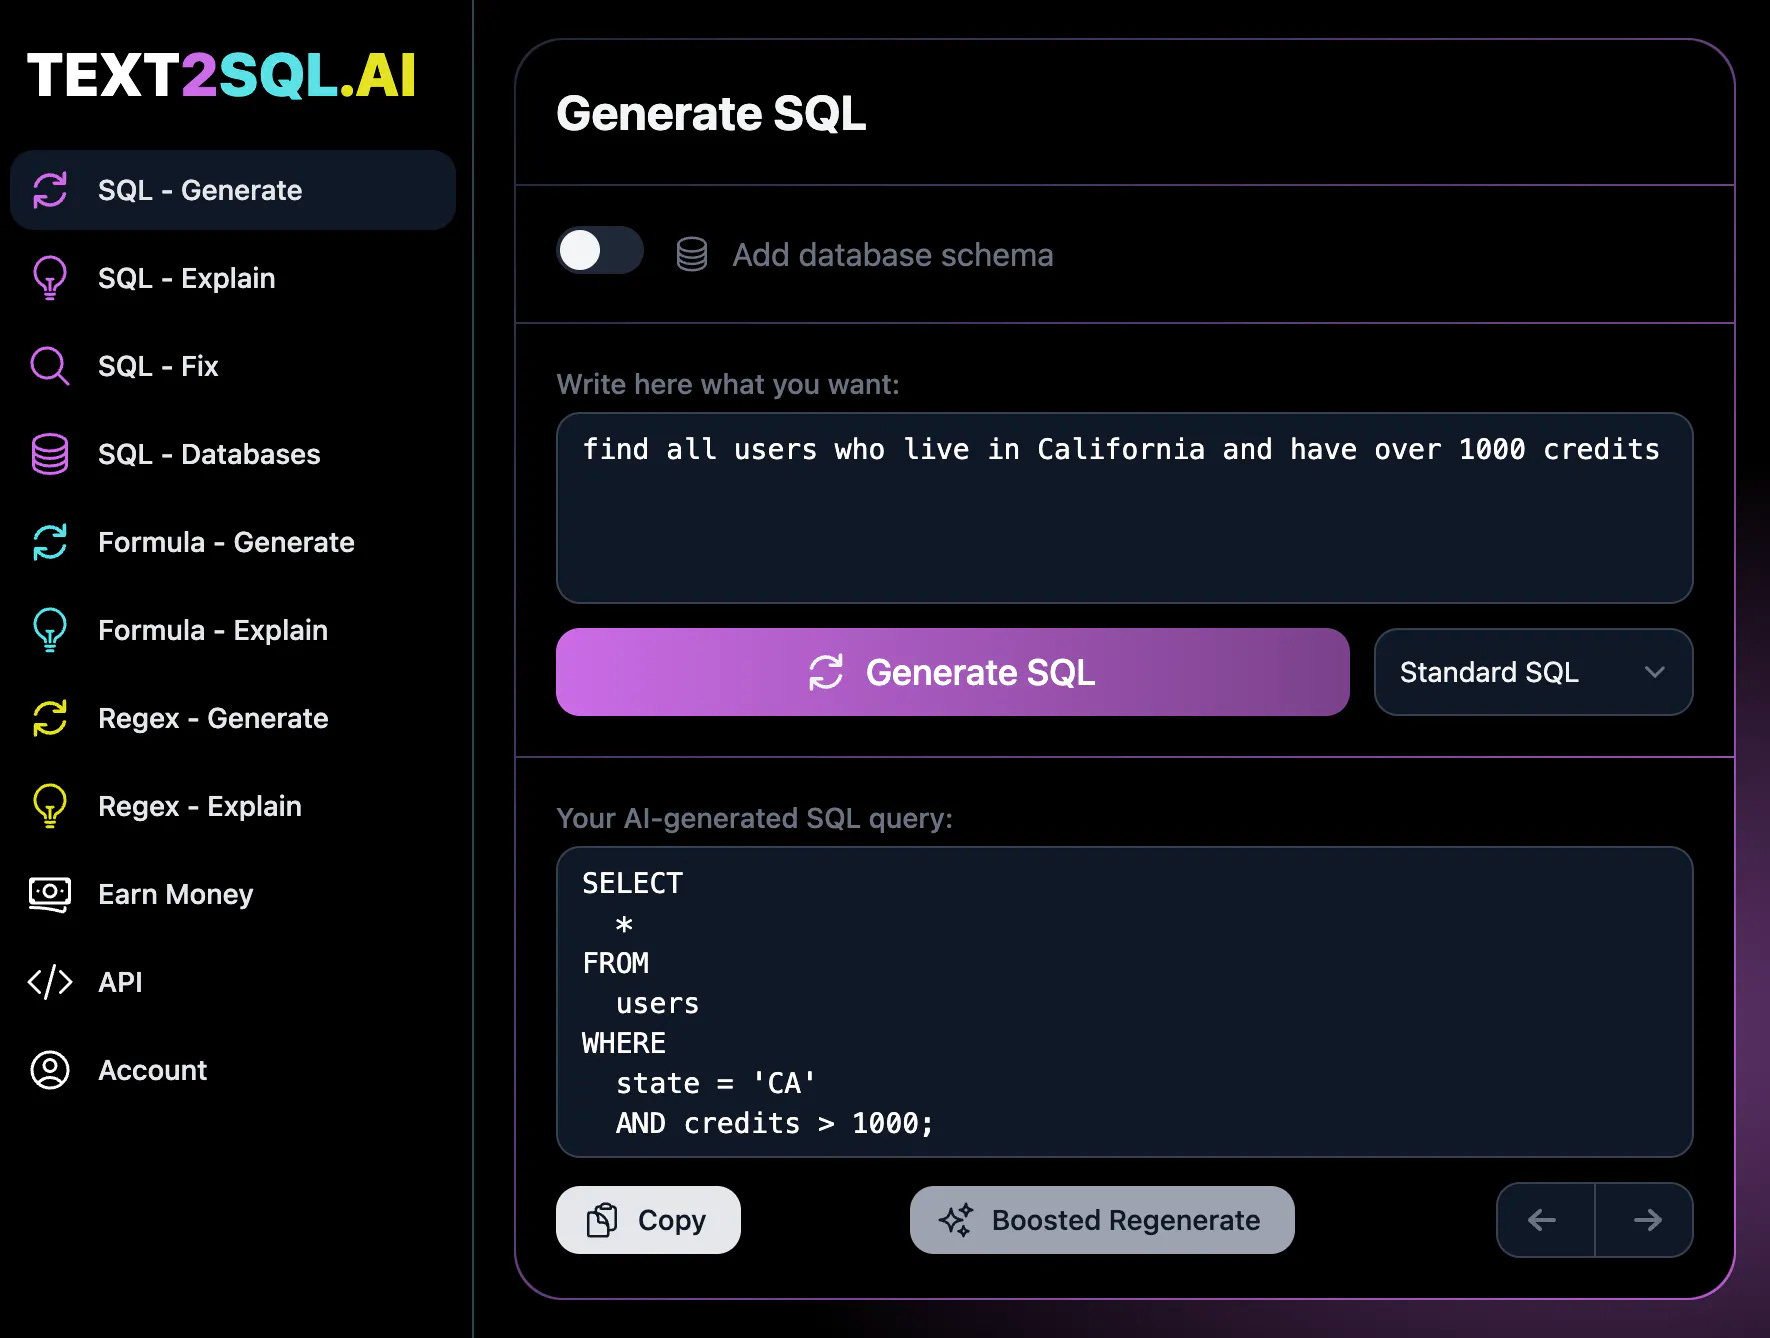Click the Regex - Generate refresh icon
The image size is (1770, 1338).
(x=50, y=718)
